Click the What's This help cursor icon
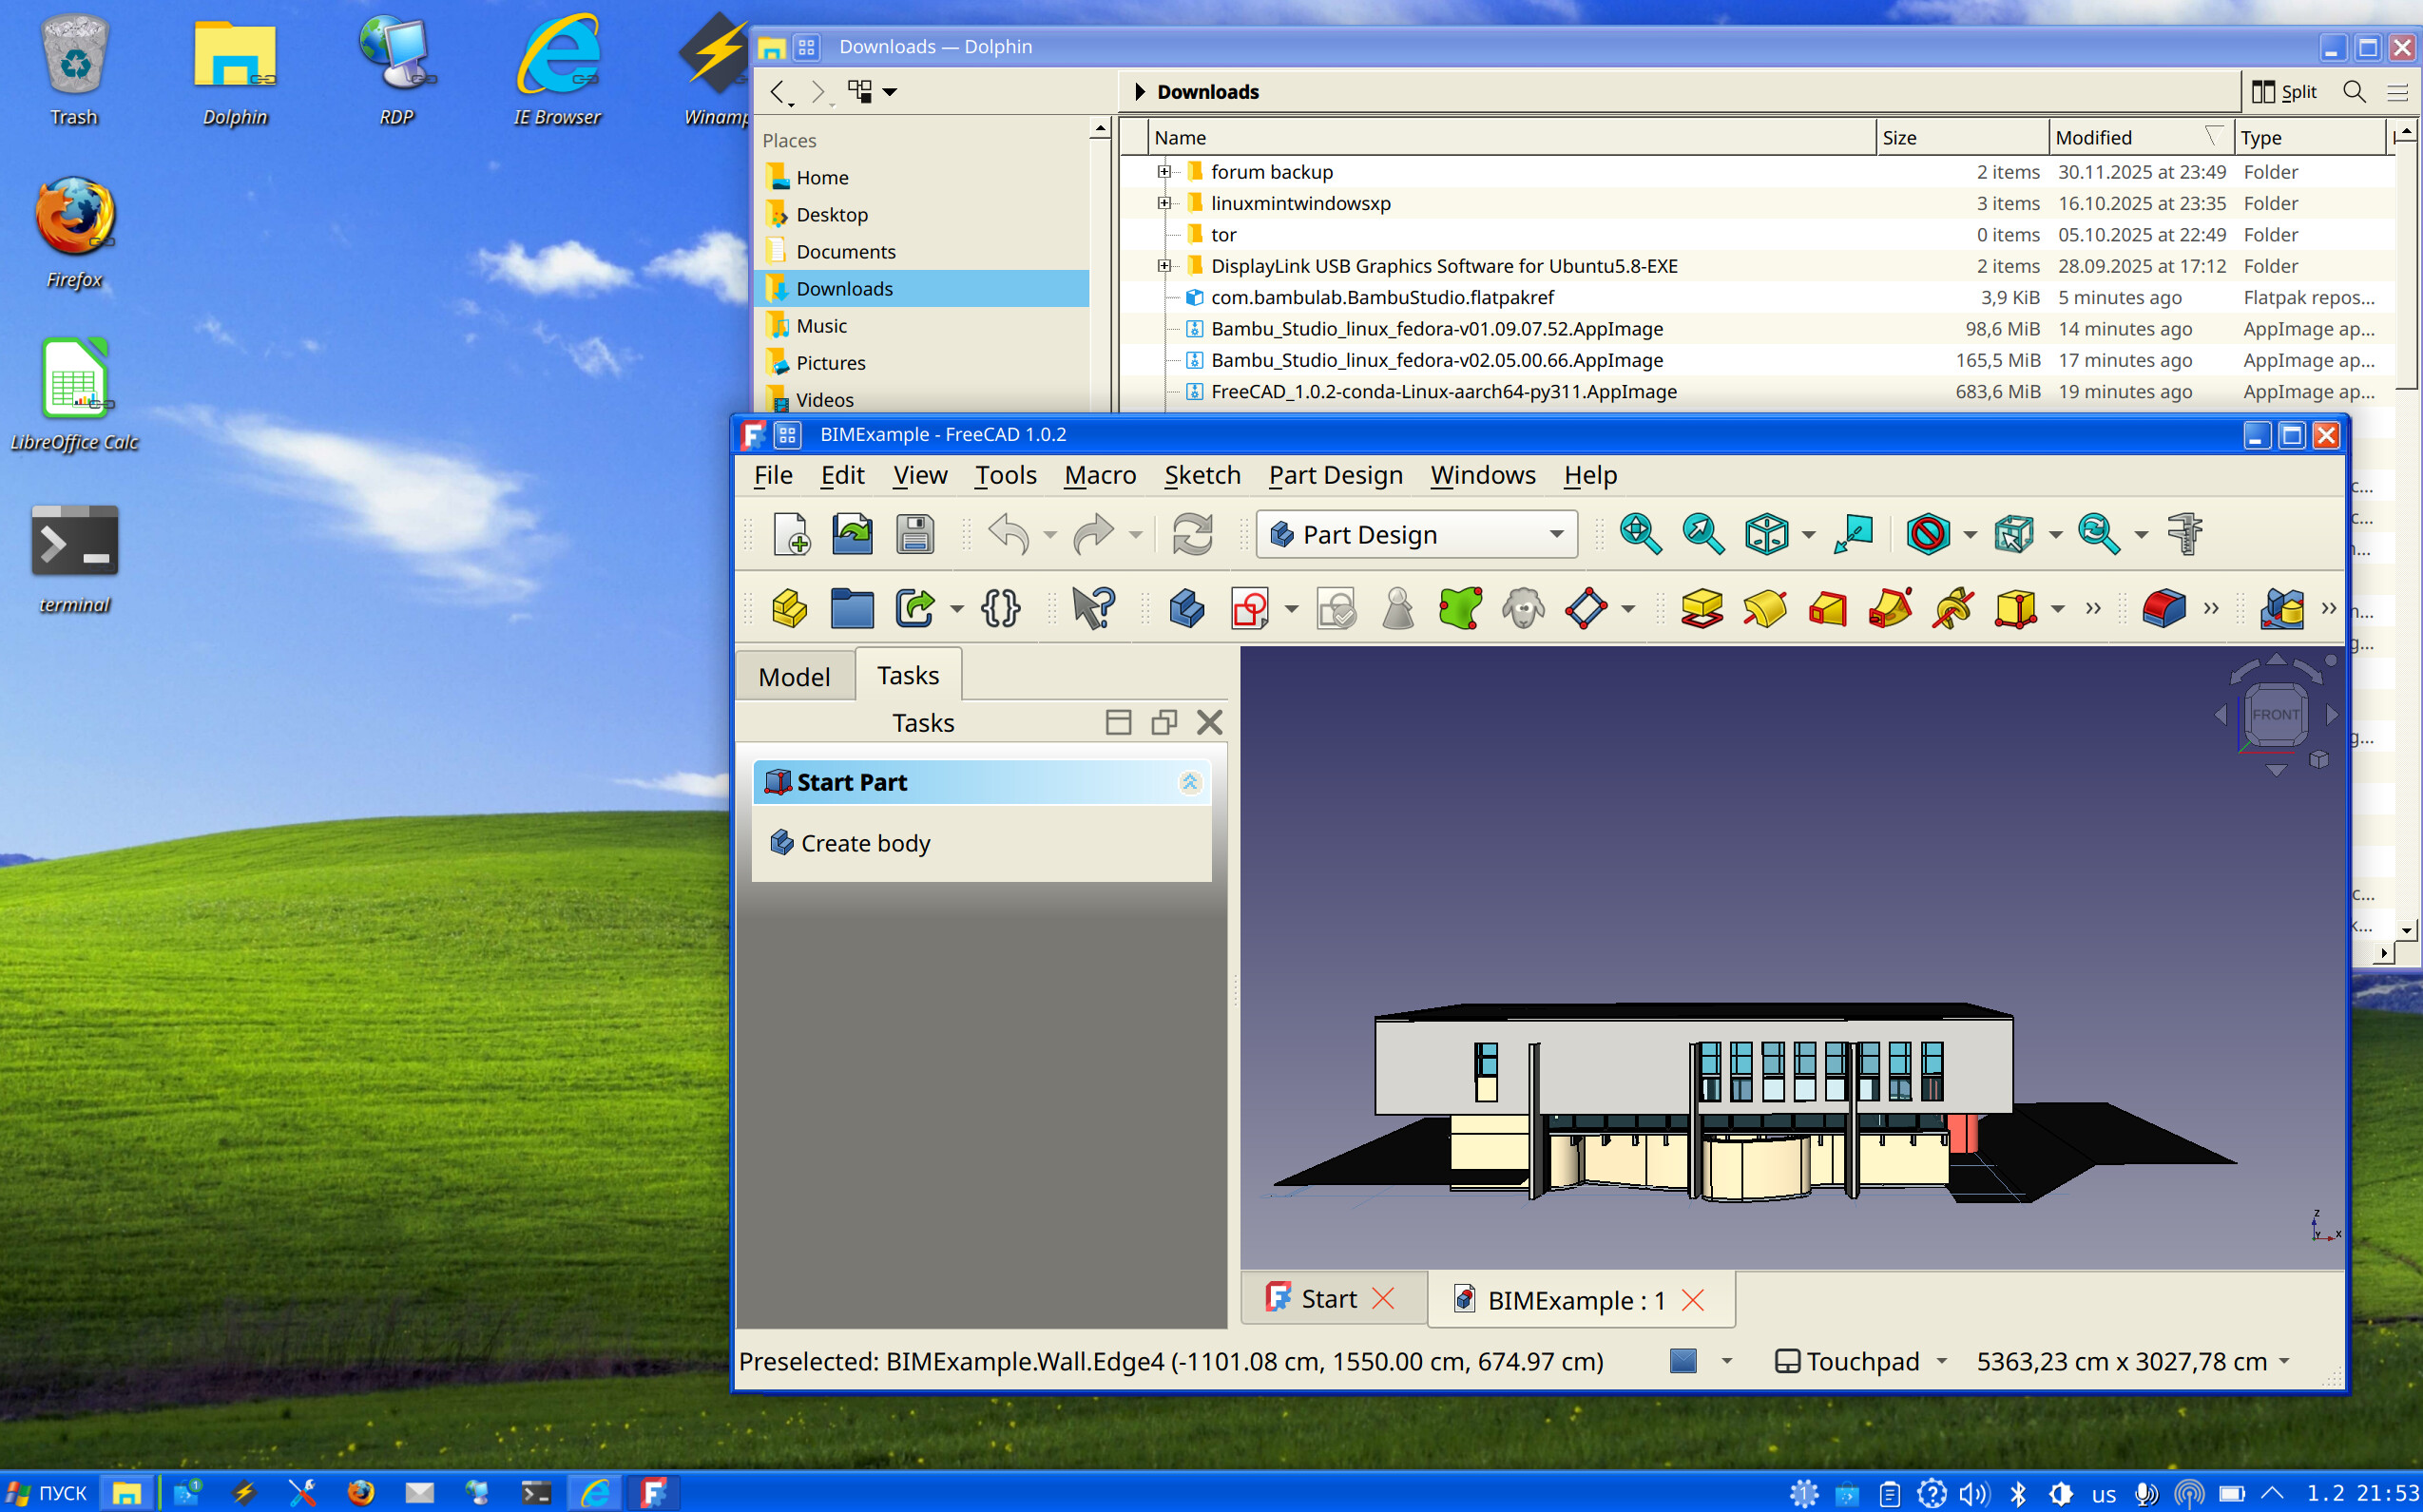 coord(1093,608)
